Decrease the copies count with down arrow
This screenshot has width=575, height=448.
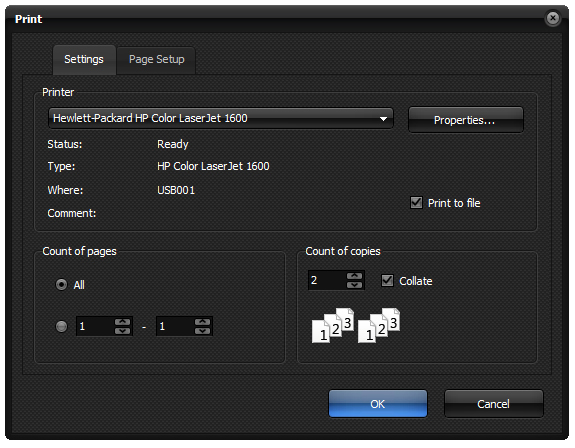tap(354, 285)
